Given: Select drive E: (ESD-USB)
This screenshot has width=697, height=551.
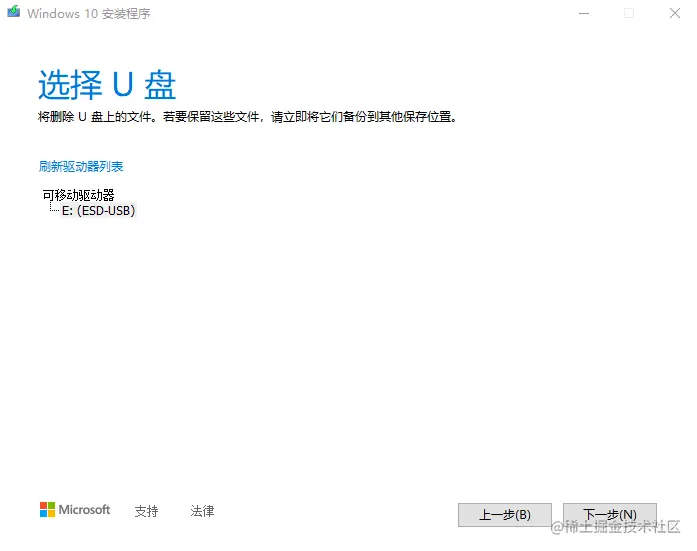Looking at the screenshot, I should coord(98,210).
